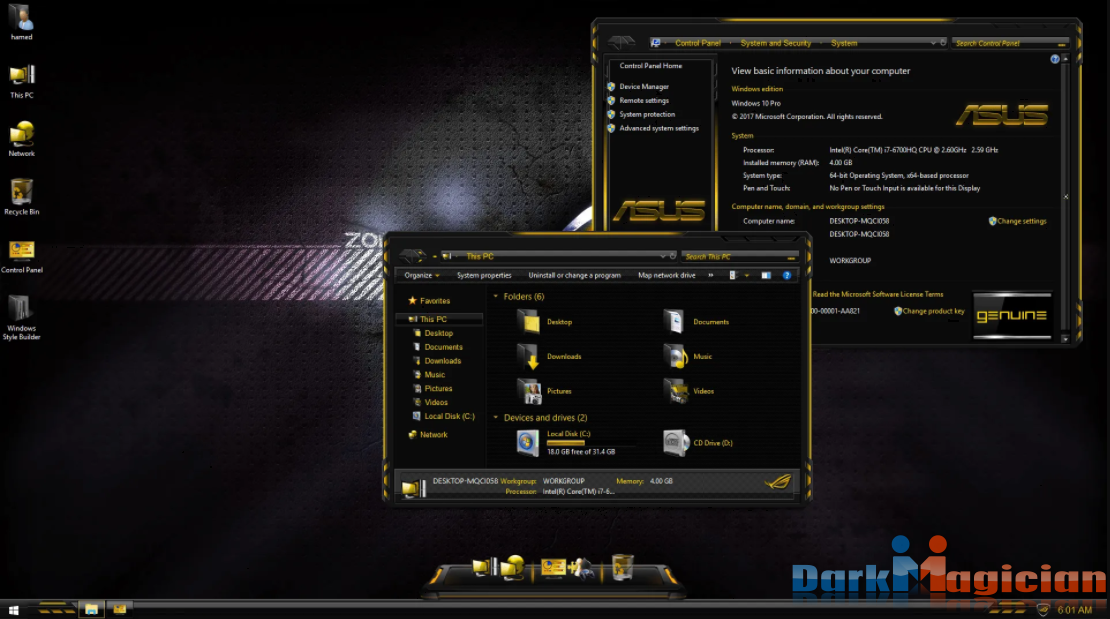The width and height of the screenshot is (1110, 619).
Task: Open System protection link
Action: click(x=647, y=115)
